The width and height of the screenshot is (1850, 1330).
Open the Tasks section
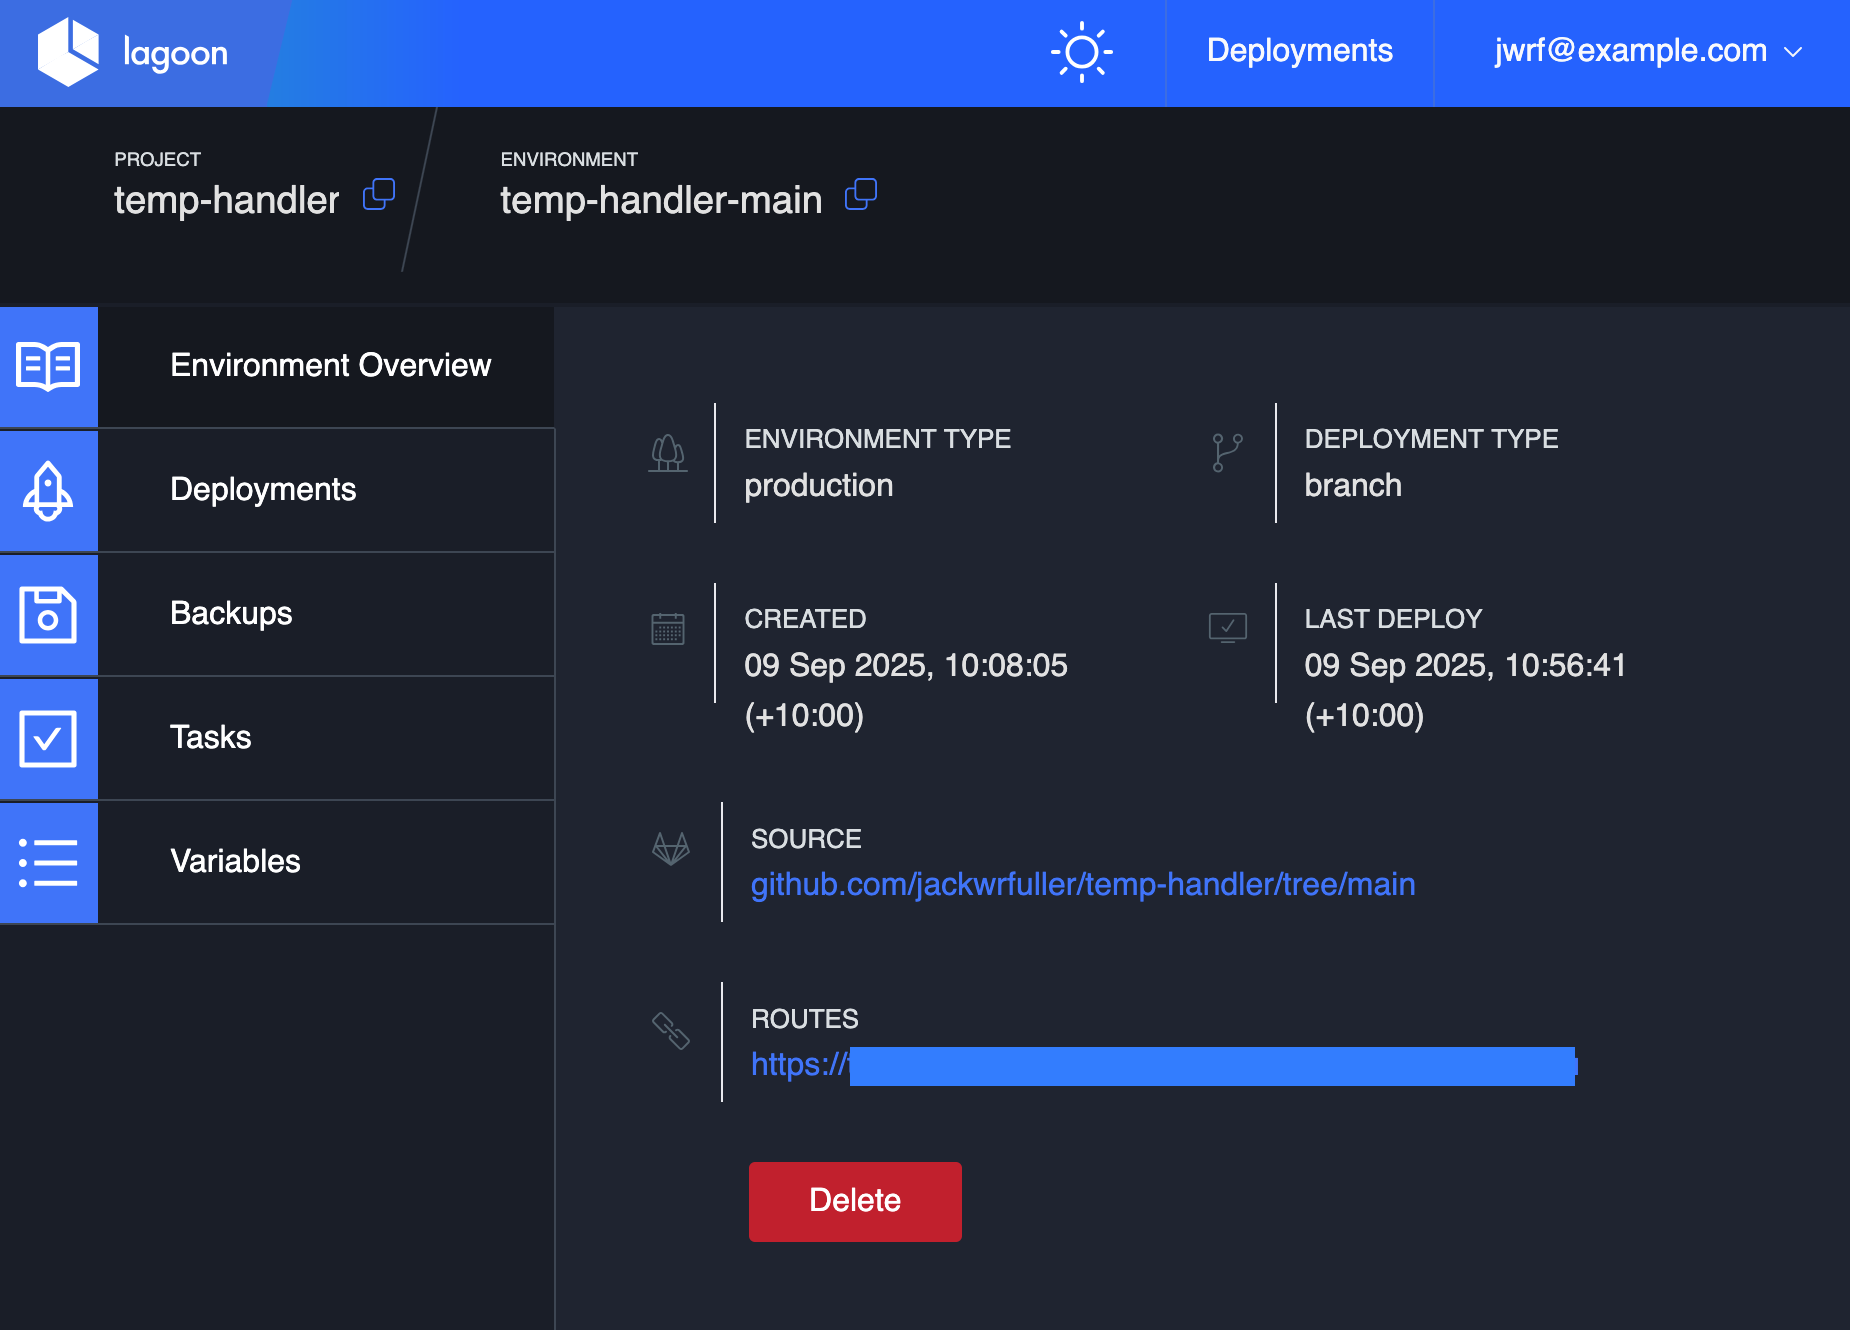click(x=210, y=738)
